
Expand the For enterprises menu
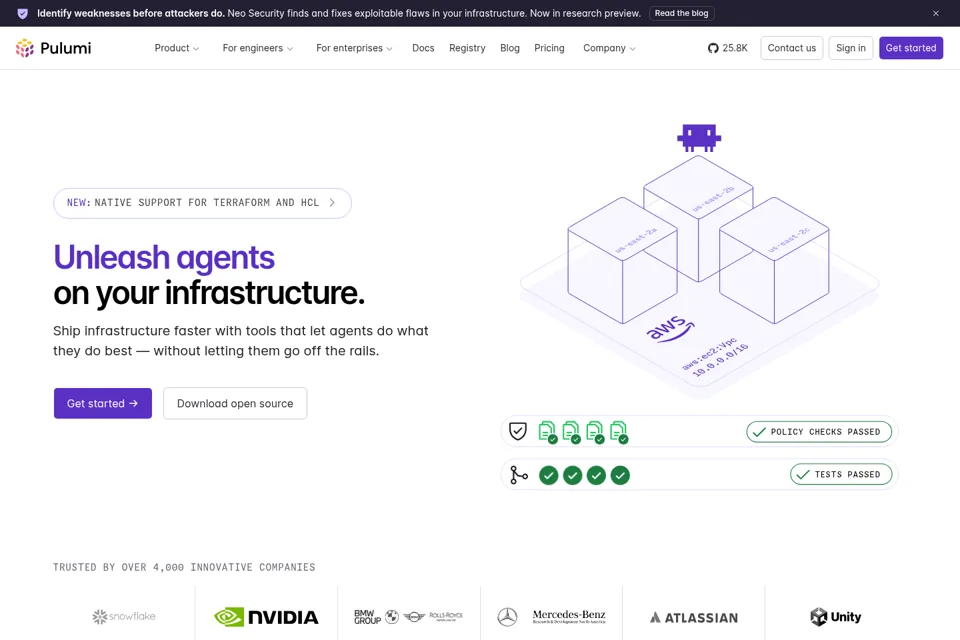354,48
